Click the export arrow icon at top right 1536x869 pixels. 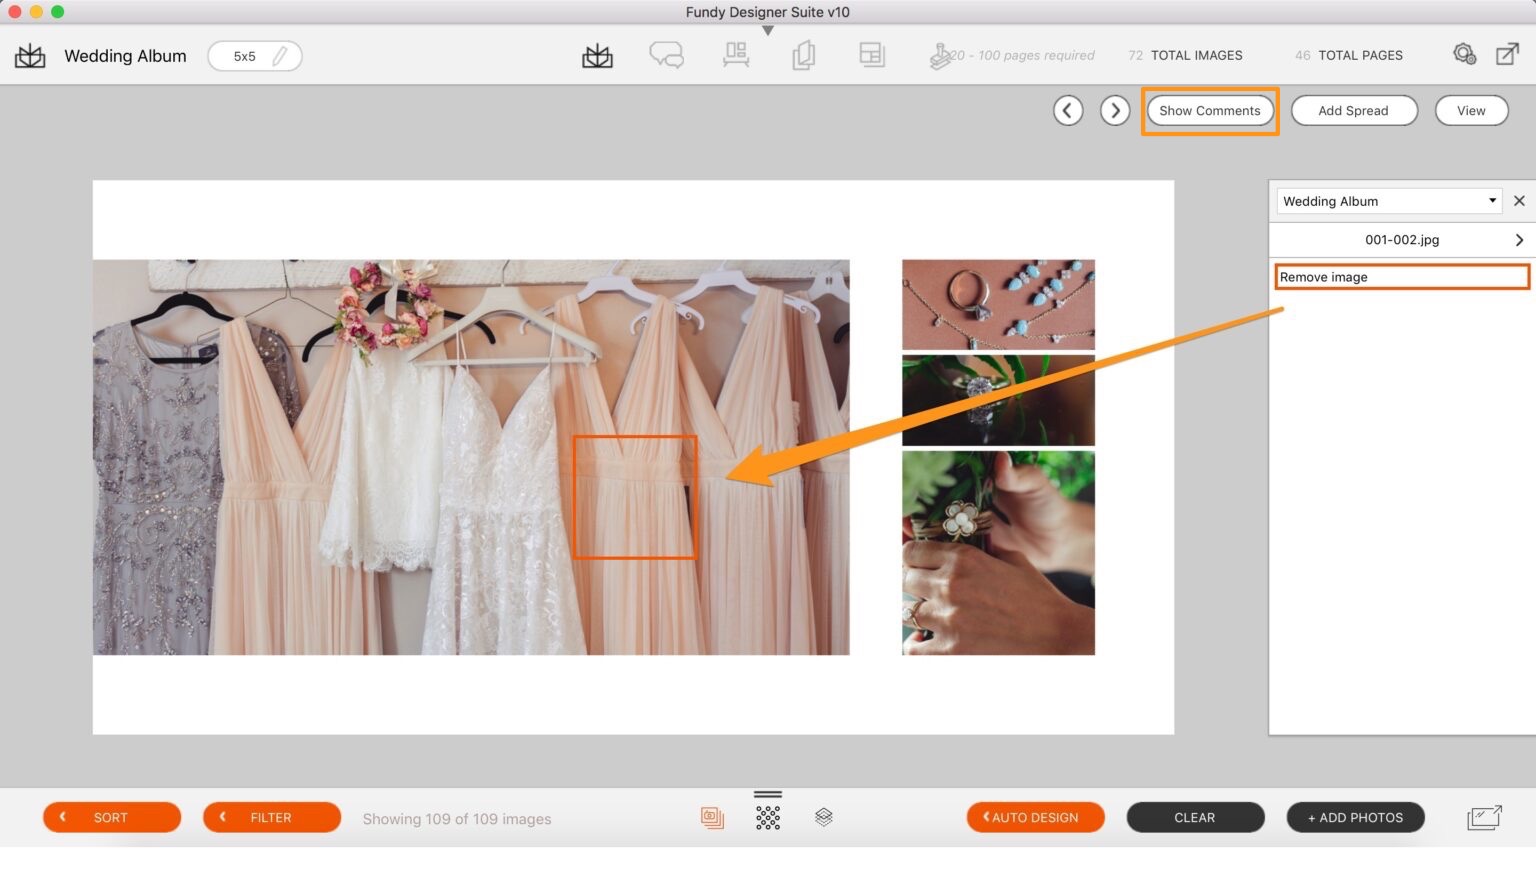coord(1507,54)
